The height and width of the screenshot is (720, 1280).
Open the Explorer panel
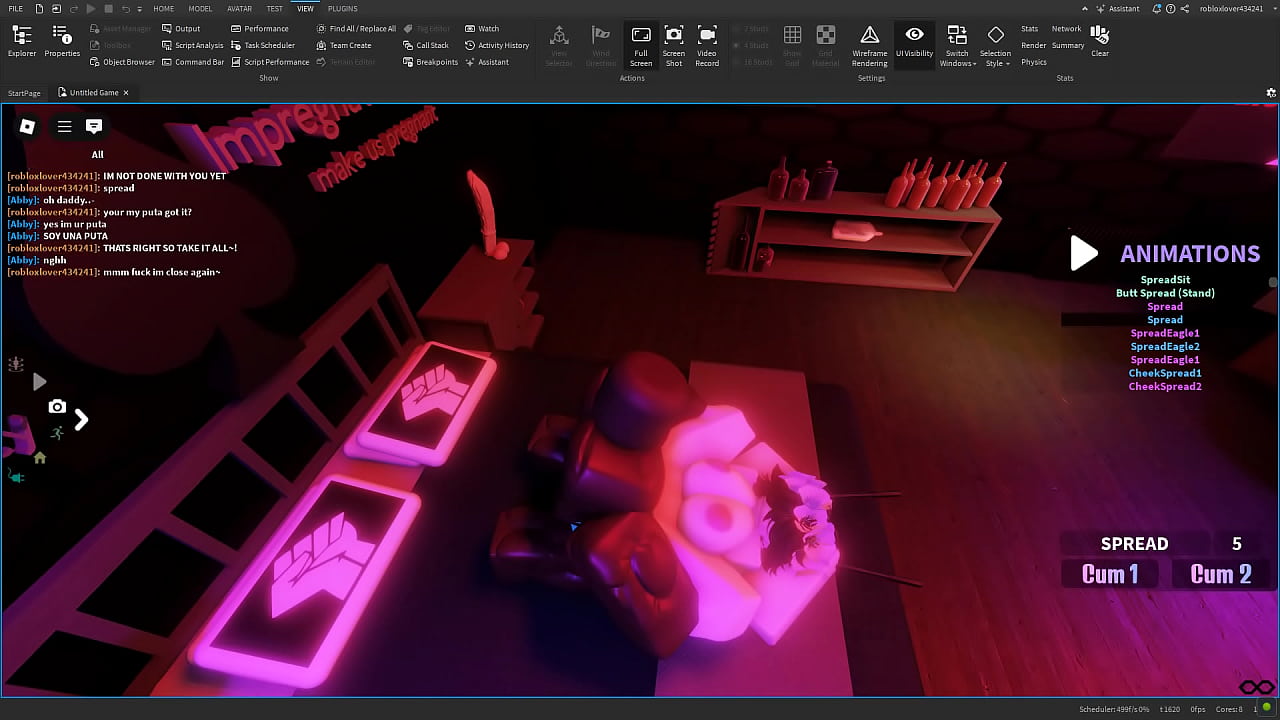tap(22, 42)
